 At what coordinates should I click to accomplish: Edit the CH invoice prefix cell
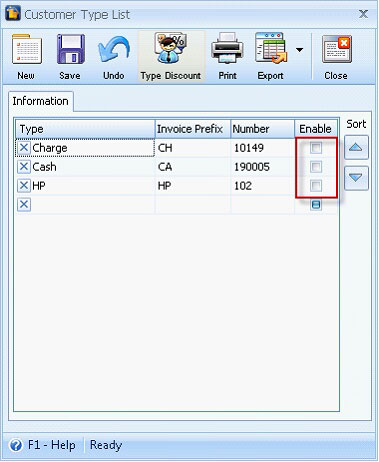tap(193, 148)
